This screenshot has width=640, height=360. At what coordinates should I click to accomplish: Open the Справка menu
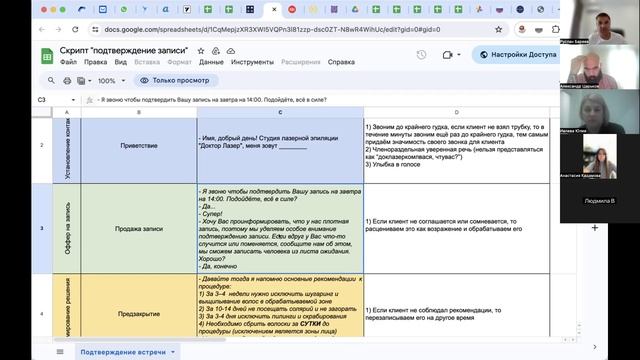pos(341,62)
